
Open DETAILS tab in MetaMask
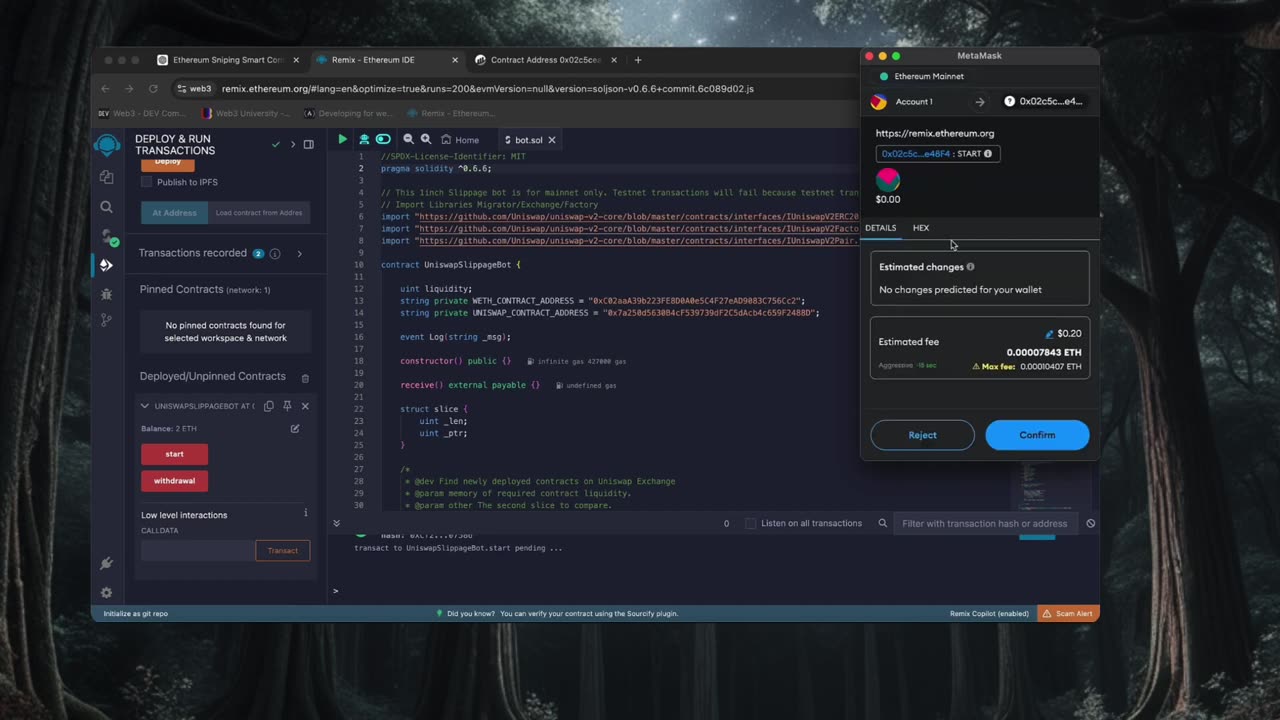(880, 228)
